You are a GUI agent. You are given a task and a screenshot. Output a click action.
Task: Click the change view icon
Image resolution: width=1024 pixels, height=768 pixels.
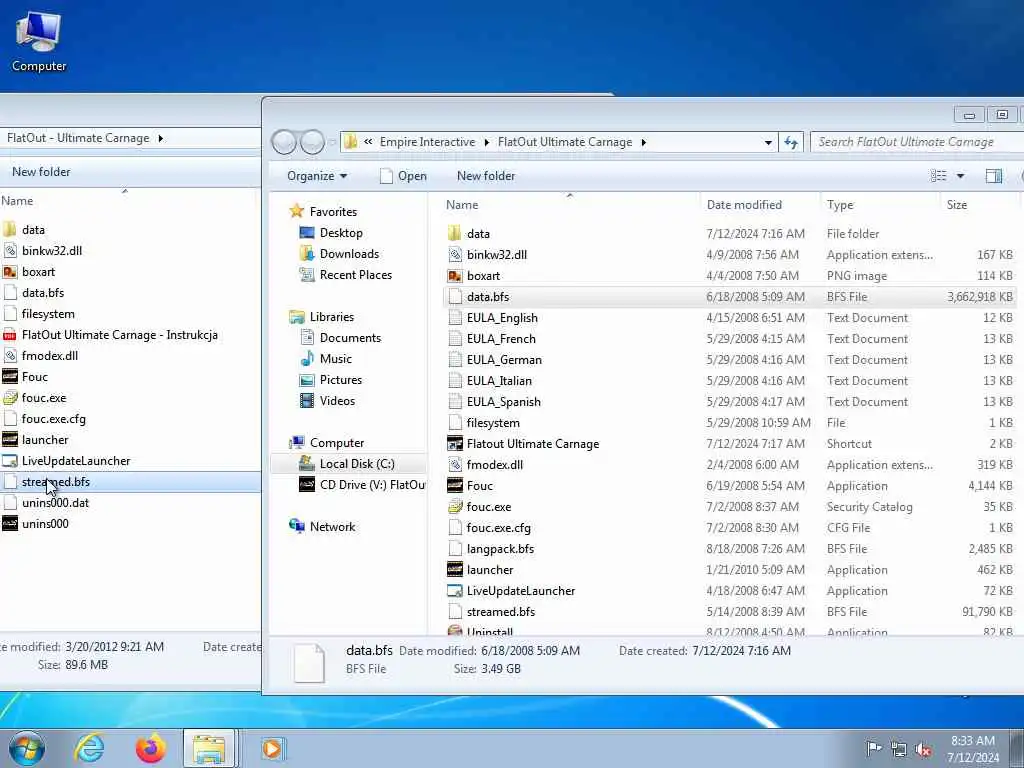[x=938, y=176]
